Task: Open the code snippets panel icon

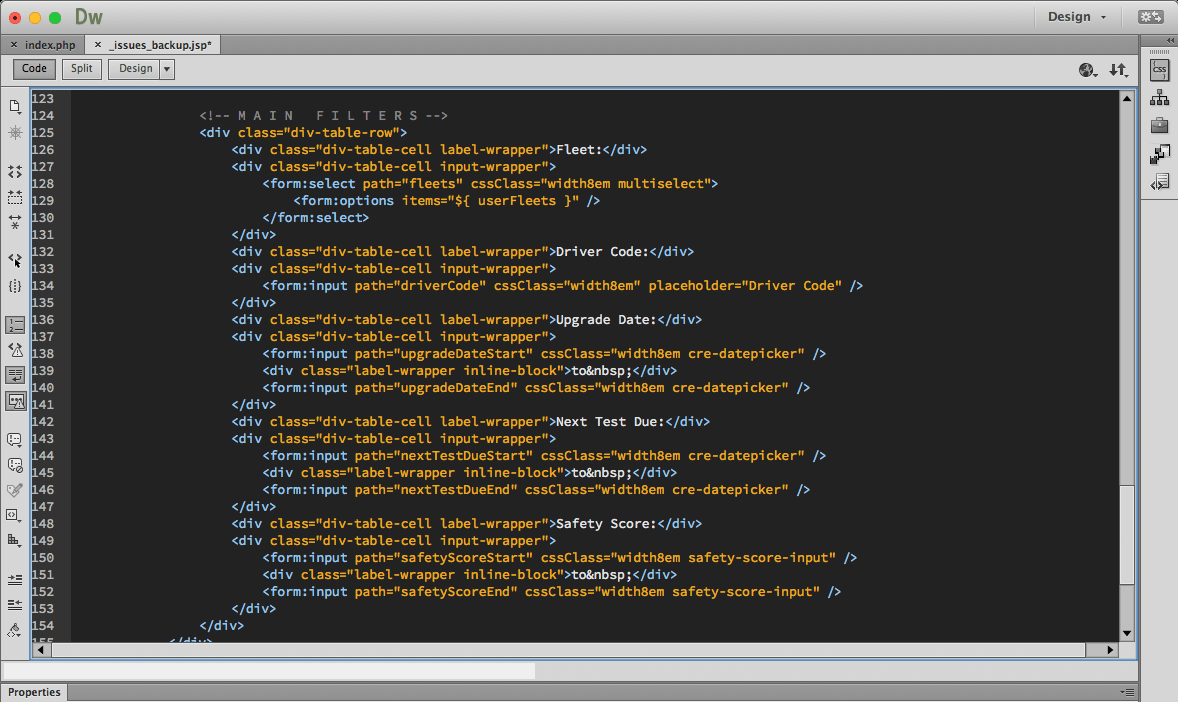Action: pos(1159,182)
